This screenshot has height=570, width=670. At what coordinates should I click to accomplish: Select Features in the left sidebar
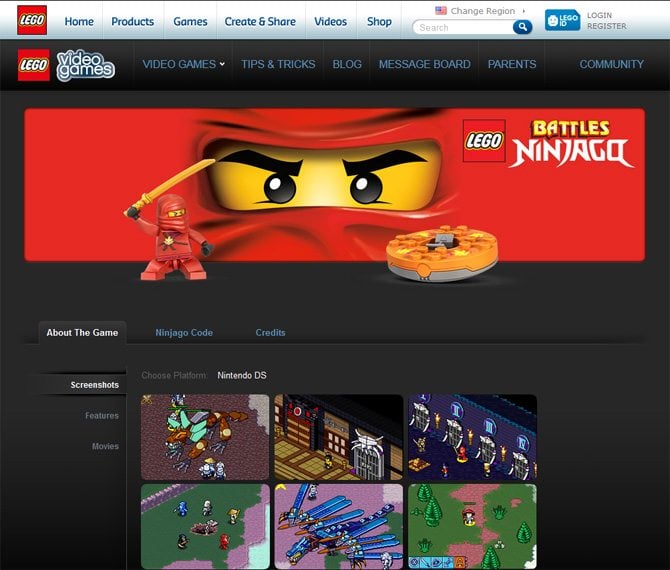(x=102, y=415)
